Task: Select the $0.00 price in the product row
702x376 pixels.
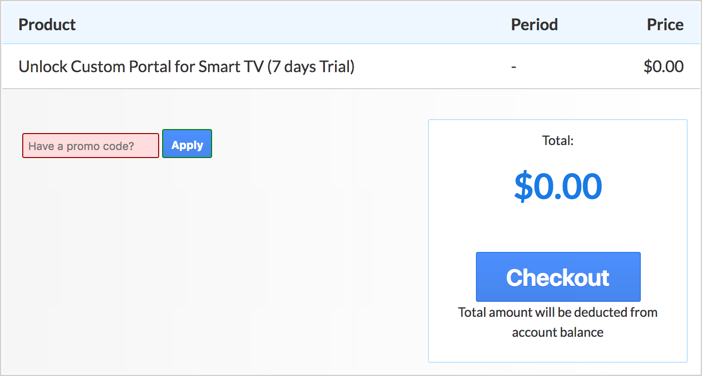Action: pyautogui.click(x=663, y=67)
